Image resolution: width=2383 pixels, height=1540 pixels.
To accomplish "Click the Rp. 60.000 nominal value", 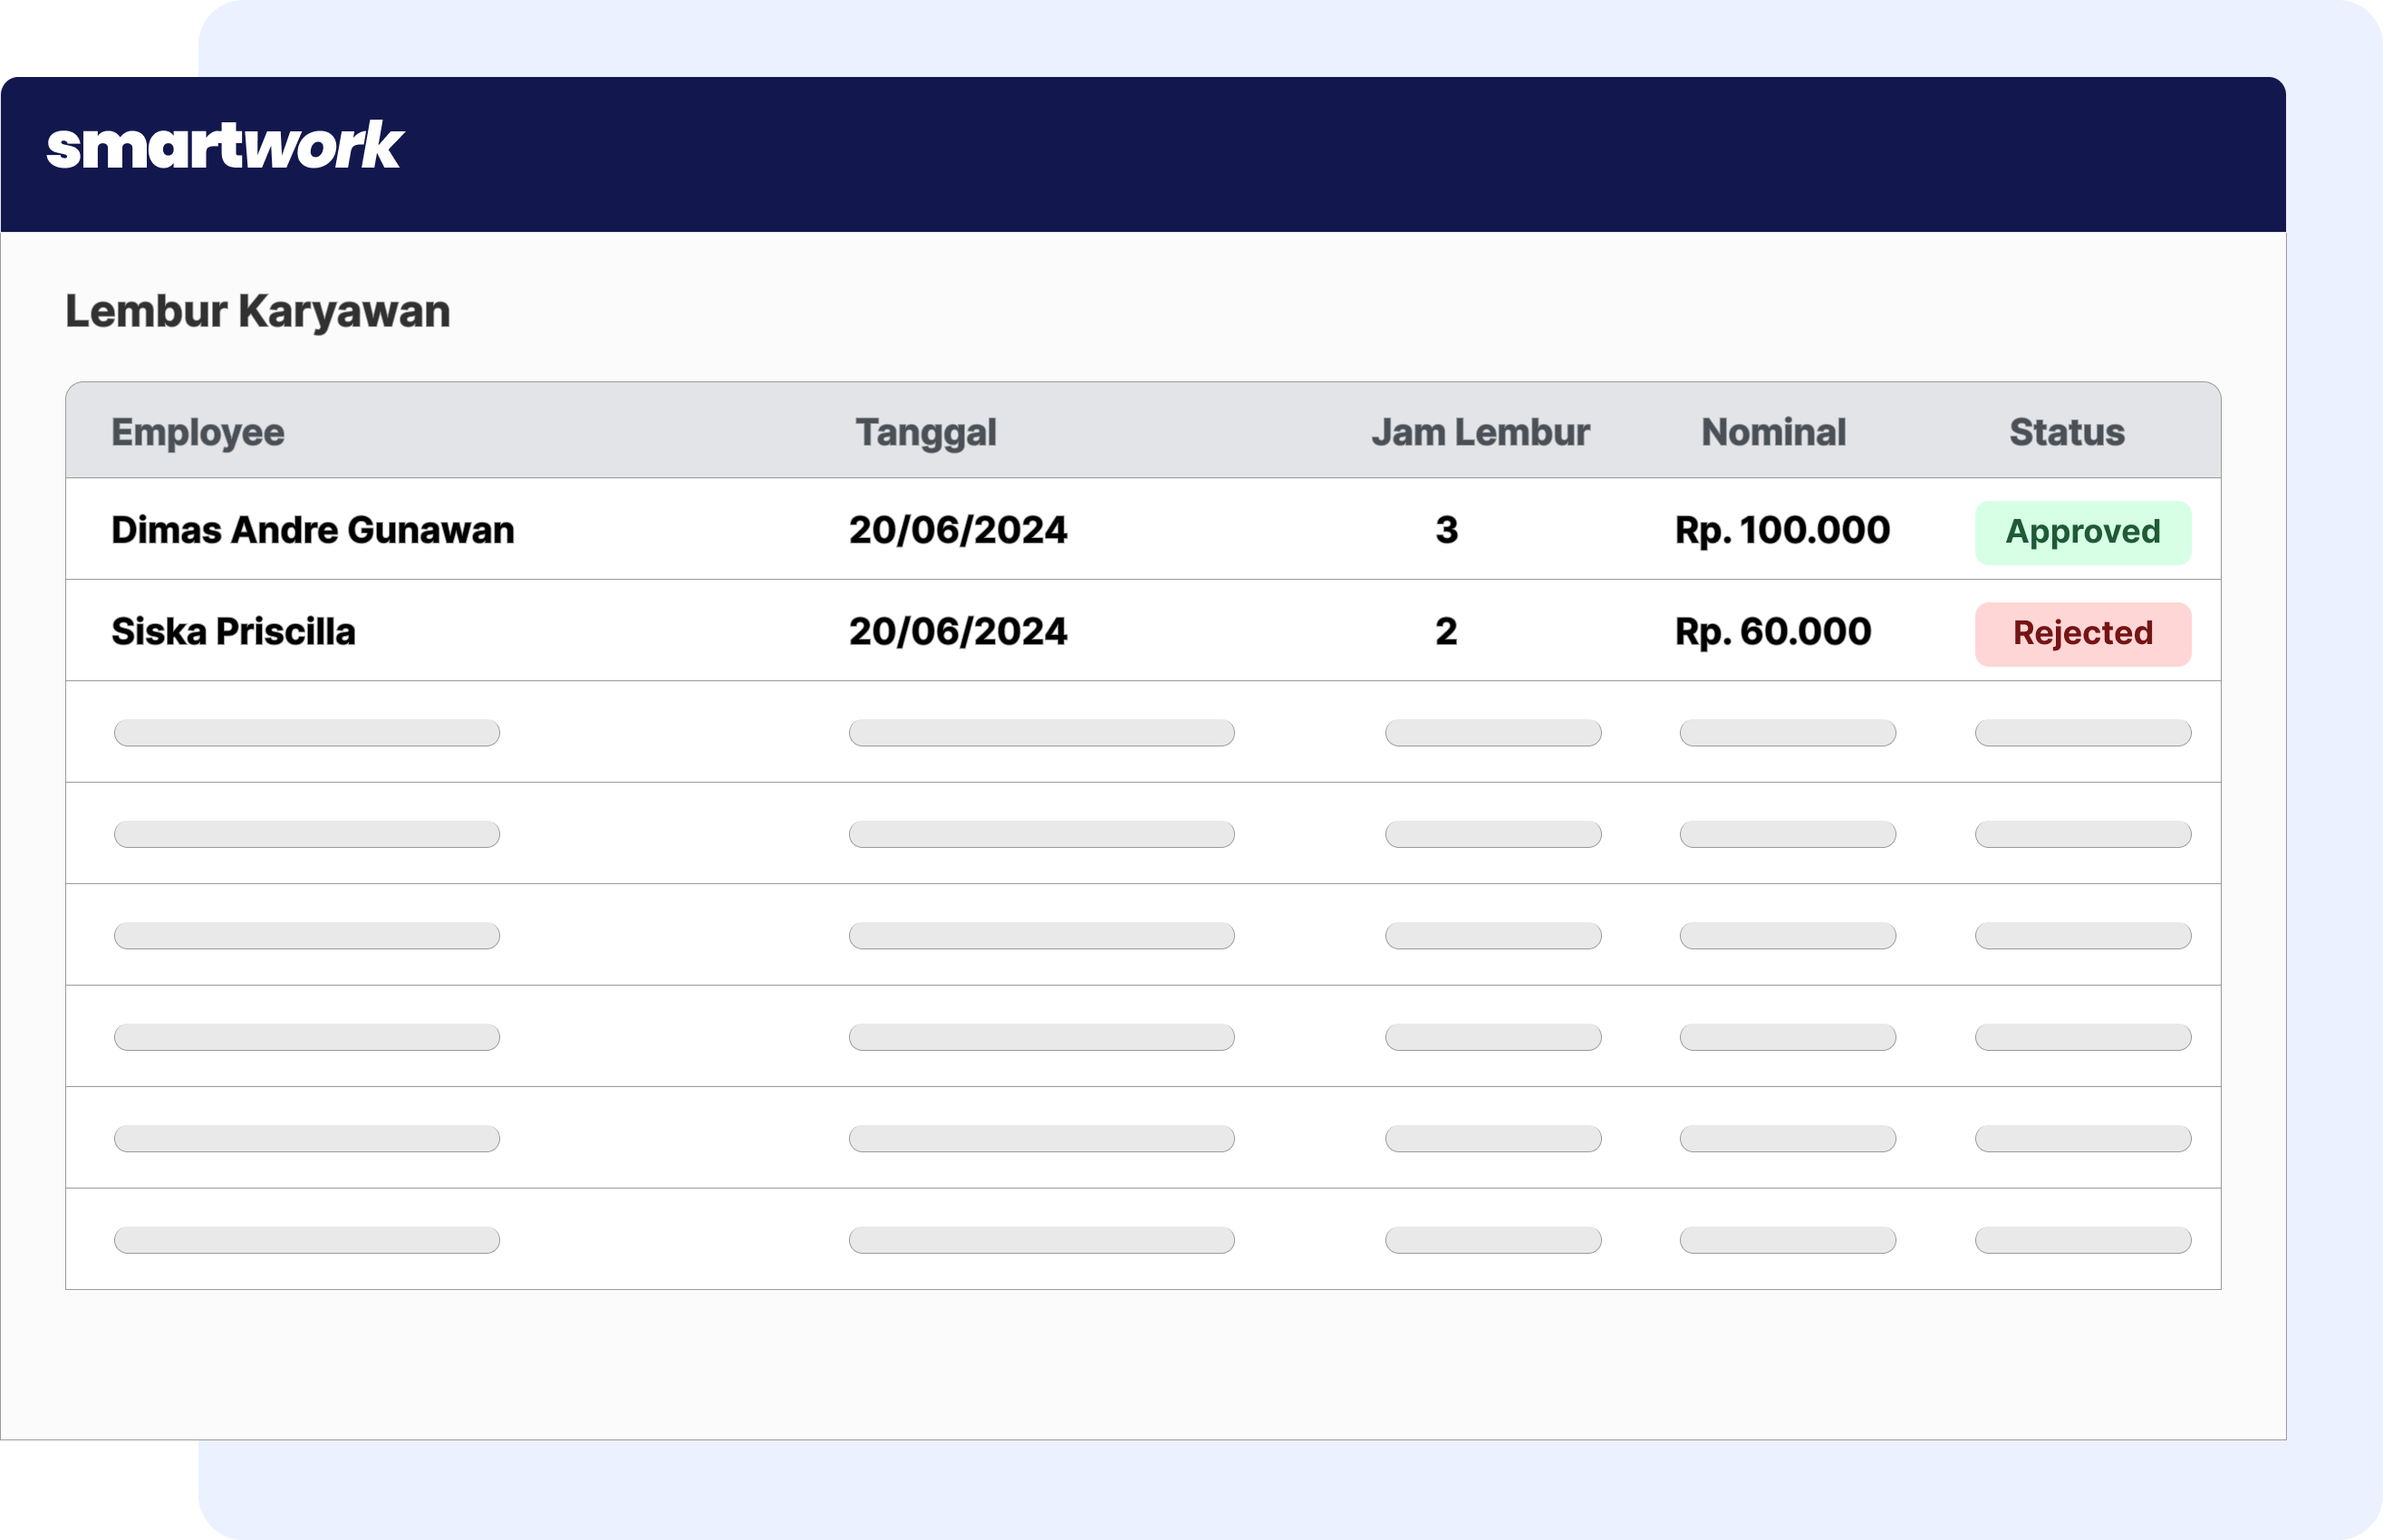I will pyautogui.click(x=1771, y=631).
